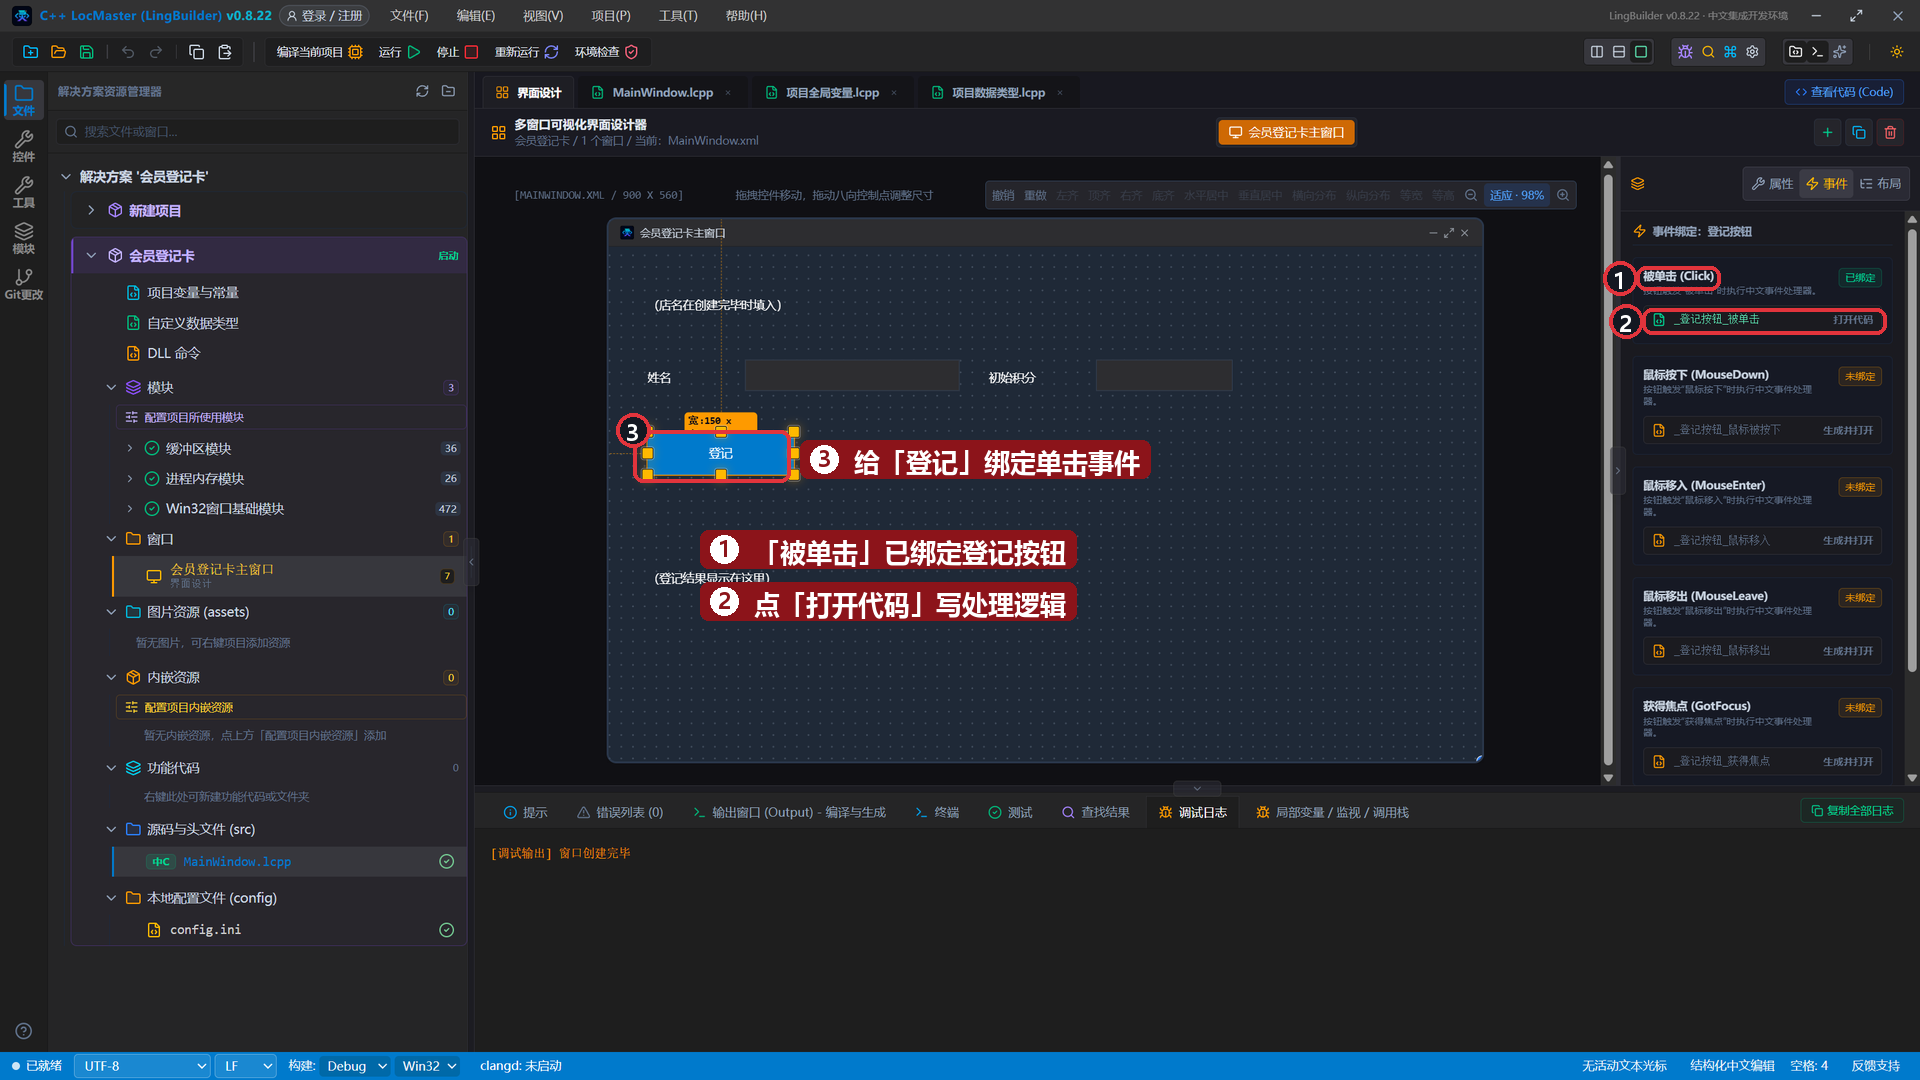
Task: Collapse the 窗口 folder node
Action: 112,539
